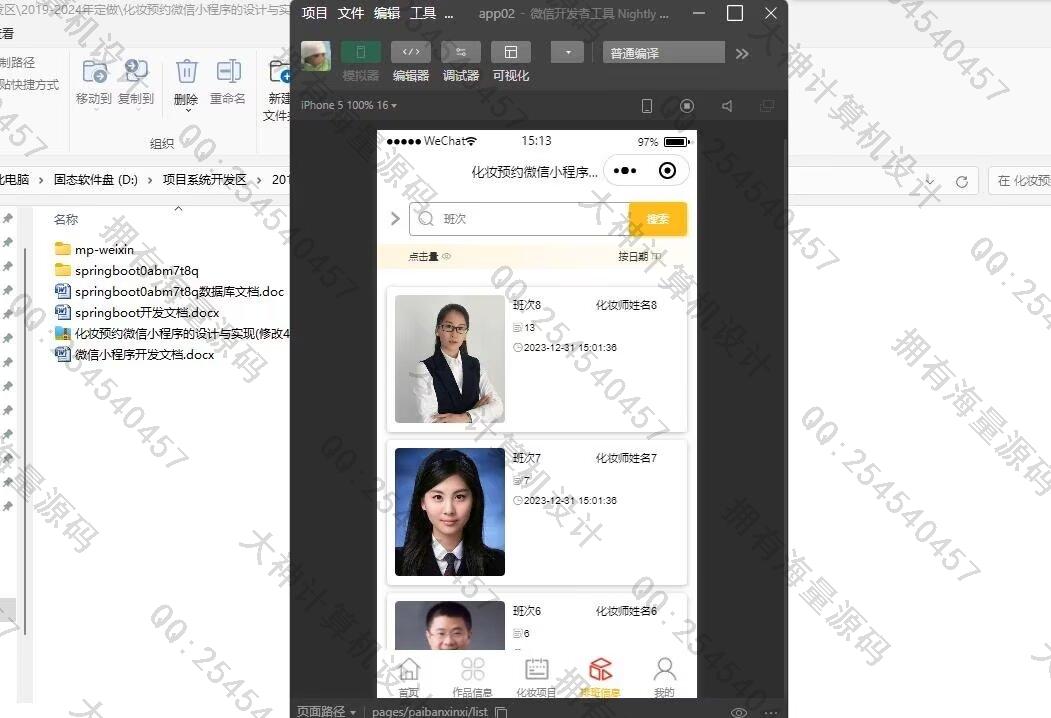Open the 普通编译 compile mode selector
The image size is (1051, 718).
click(664, 52)
